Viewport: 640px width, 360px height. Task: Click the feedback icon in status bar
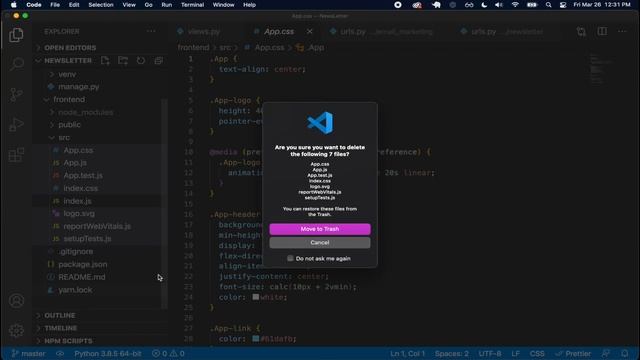point(606,353)
